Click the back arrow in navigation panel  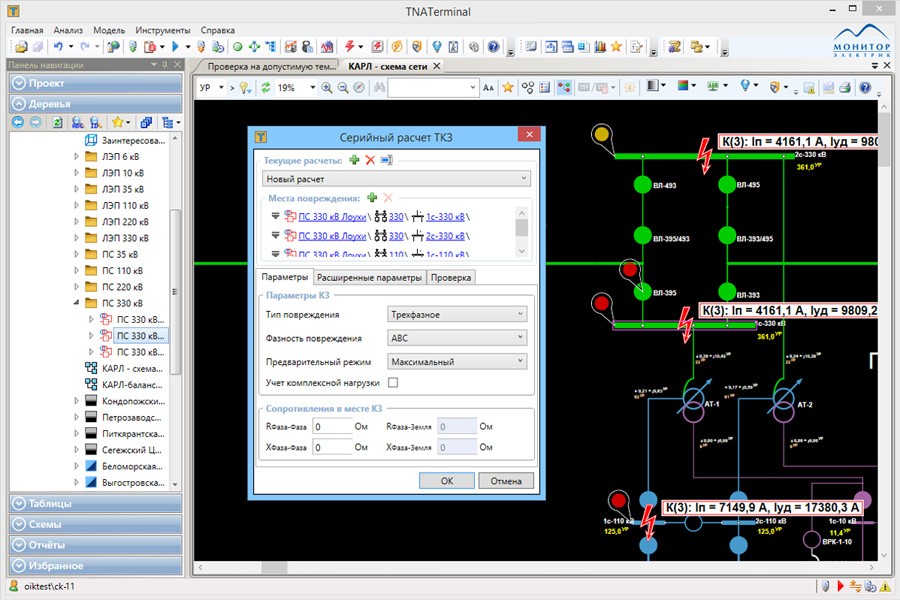point(18,122)
